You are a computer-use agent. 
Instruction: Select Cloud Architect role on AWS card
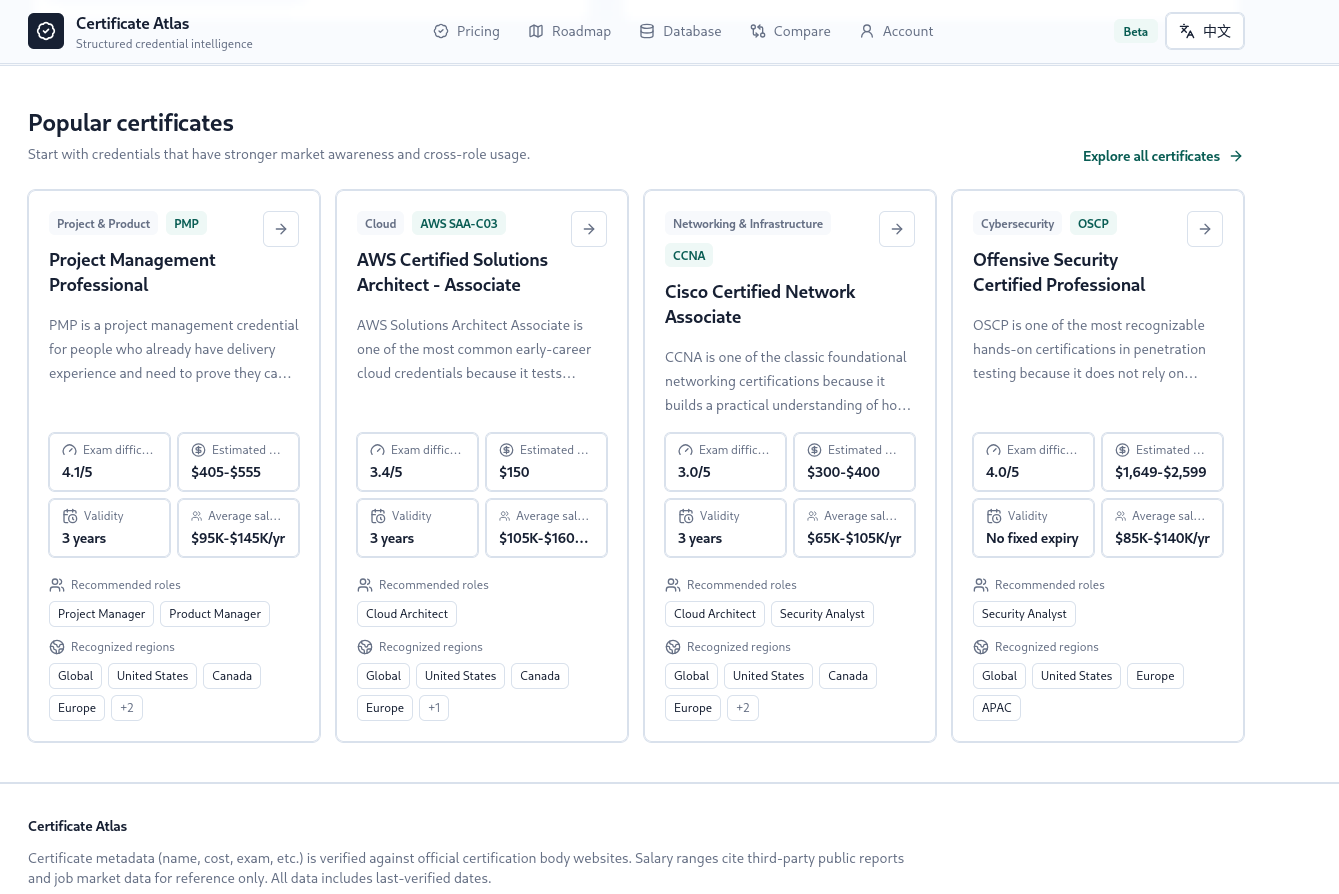(407, 614)
